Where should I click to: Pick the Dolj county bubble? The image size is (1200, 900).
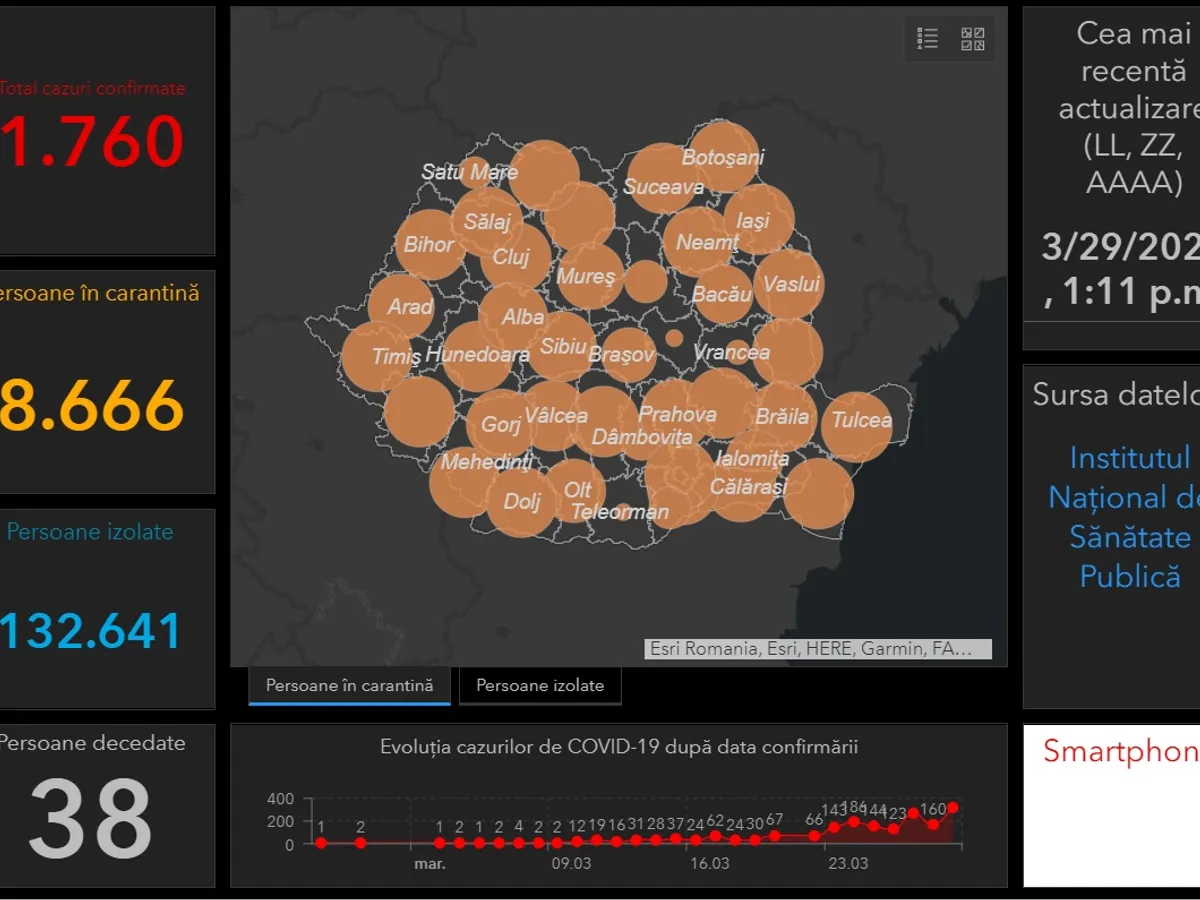[x=521, y=503]
